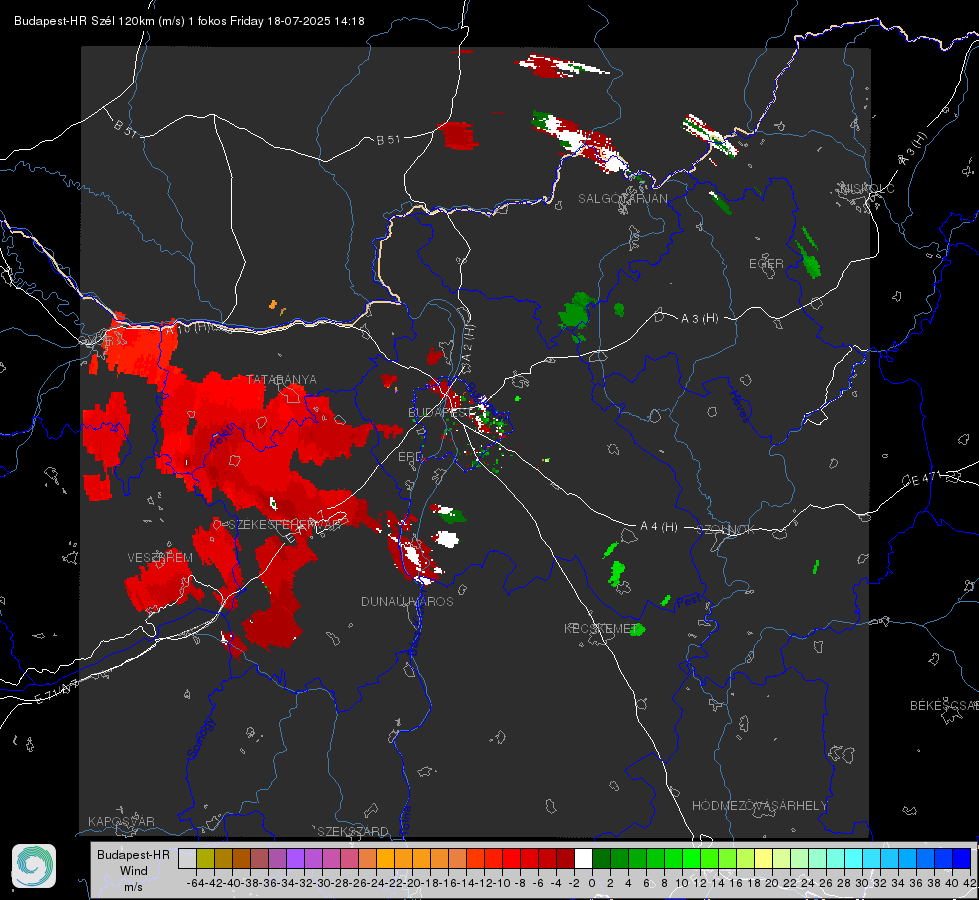Click the 0 value in the legend scale
The image size is (979, 900).
pos(592,883)
